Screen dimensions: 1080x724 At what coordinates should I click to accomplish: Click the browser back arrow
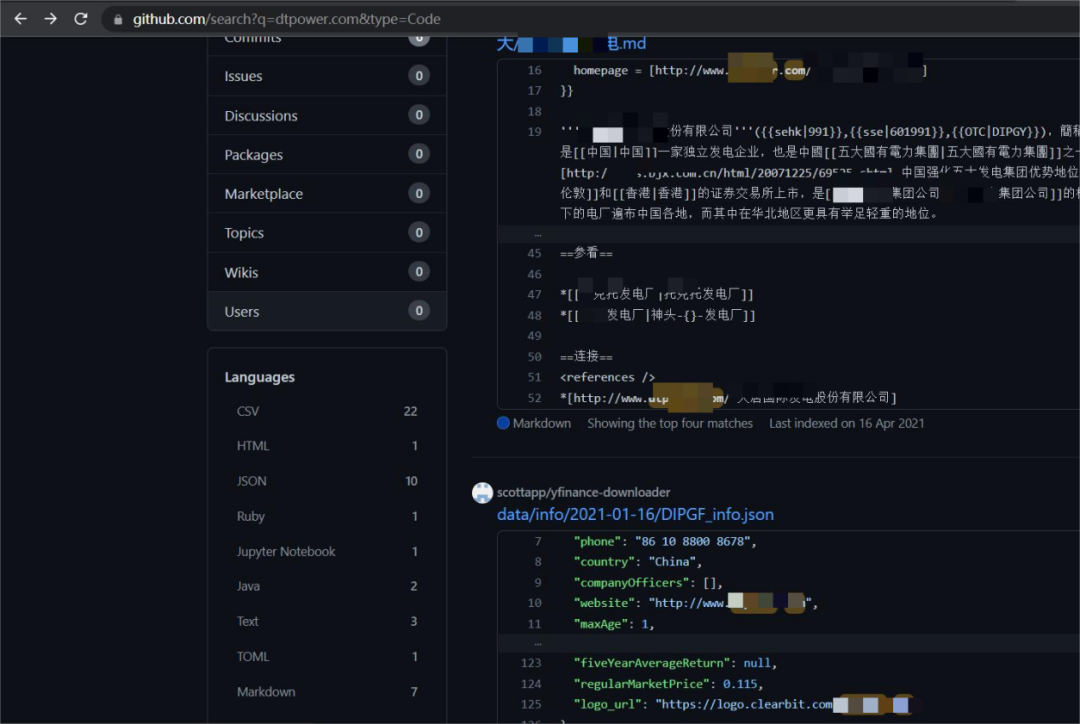coord(21,19)
